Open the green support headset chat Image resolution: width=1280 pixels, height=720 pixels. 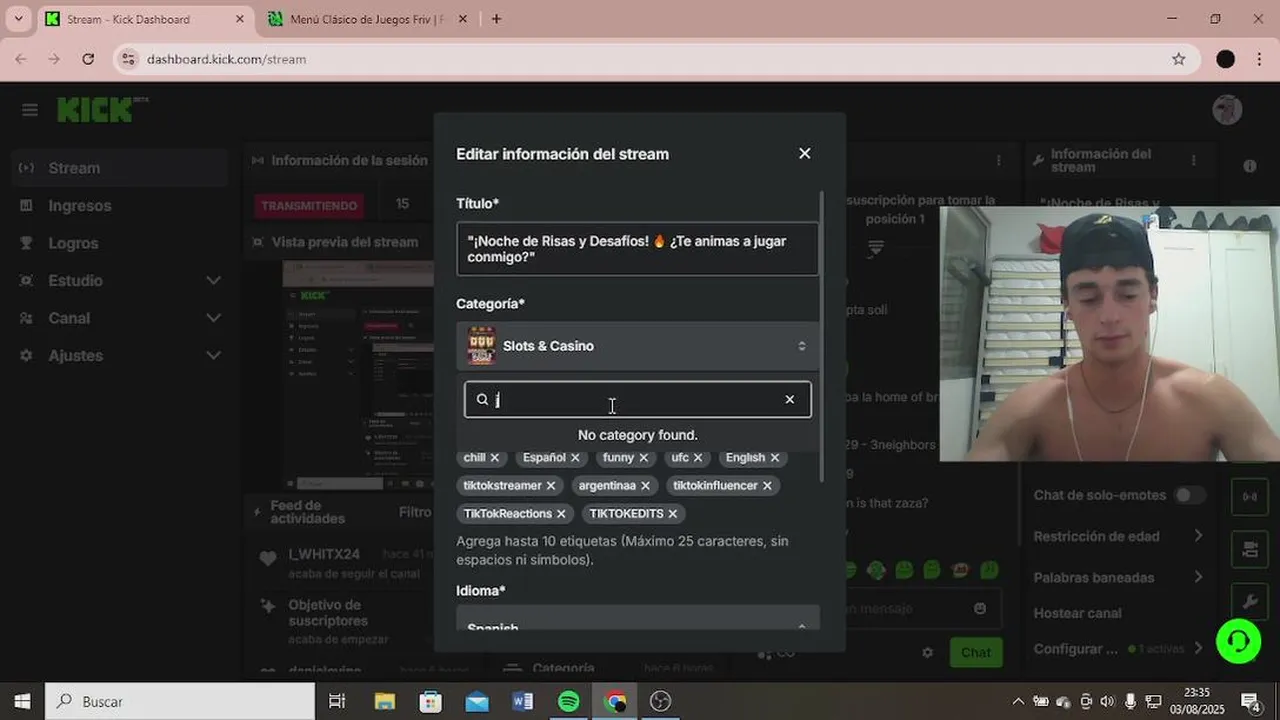(x=1238, y=640)
